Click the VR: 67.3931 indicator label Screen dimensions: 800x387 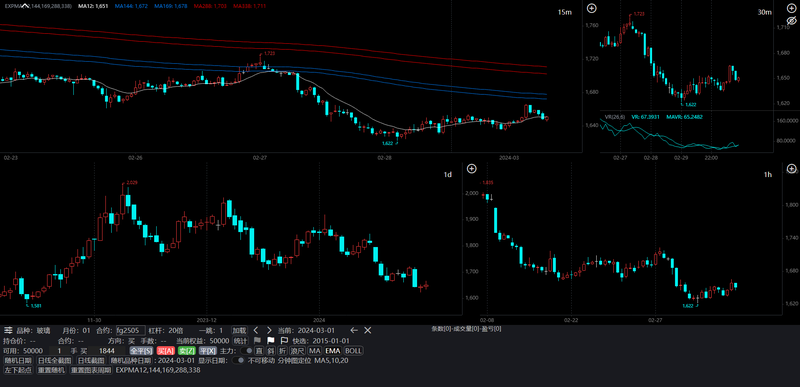click(645, 117)
